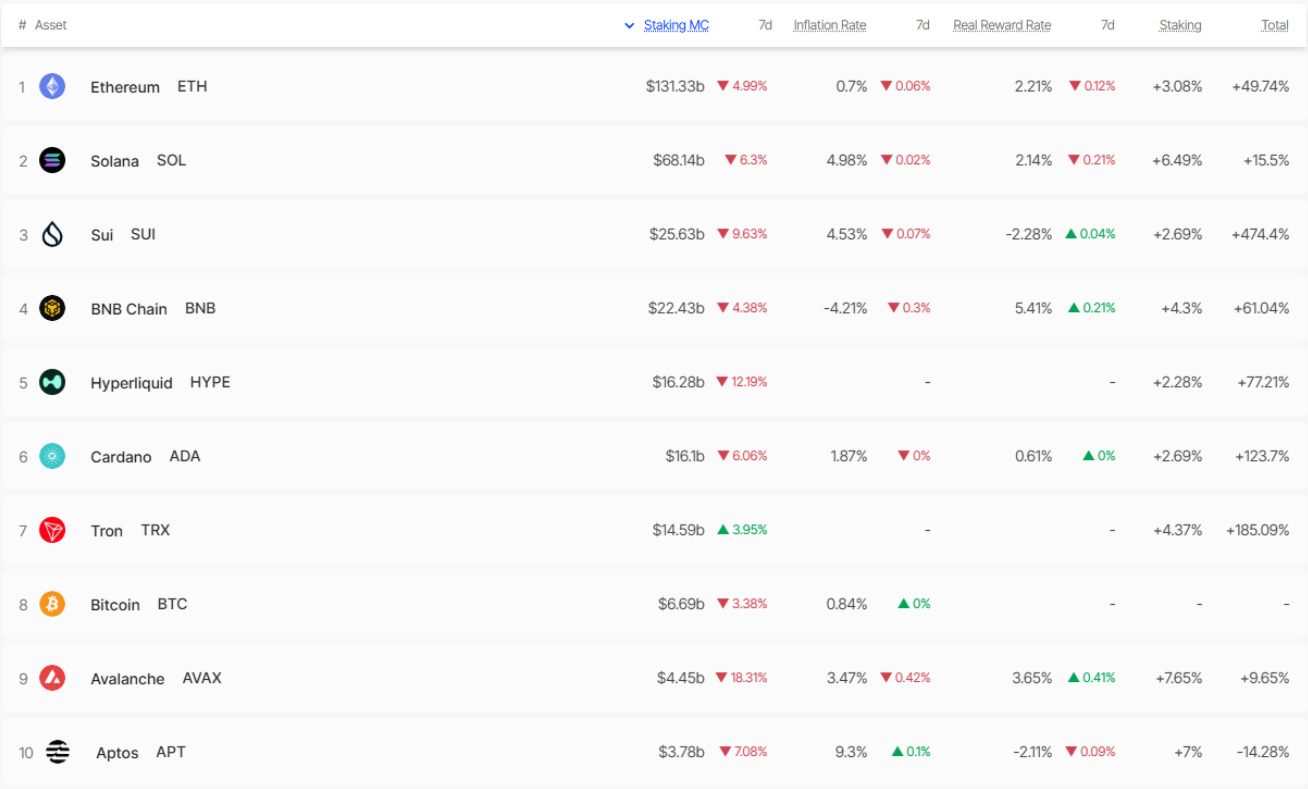Viewport: 1308px width, 789px height.
Task: Click Hyperliquid's $16.28b value
Action: click(679, 382)
